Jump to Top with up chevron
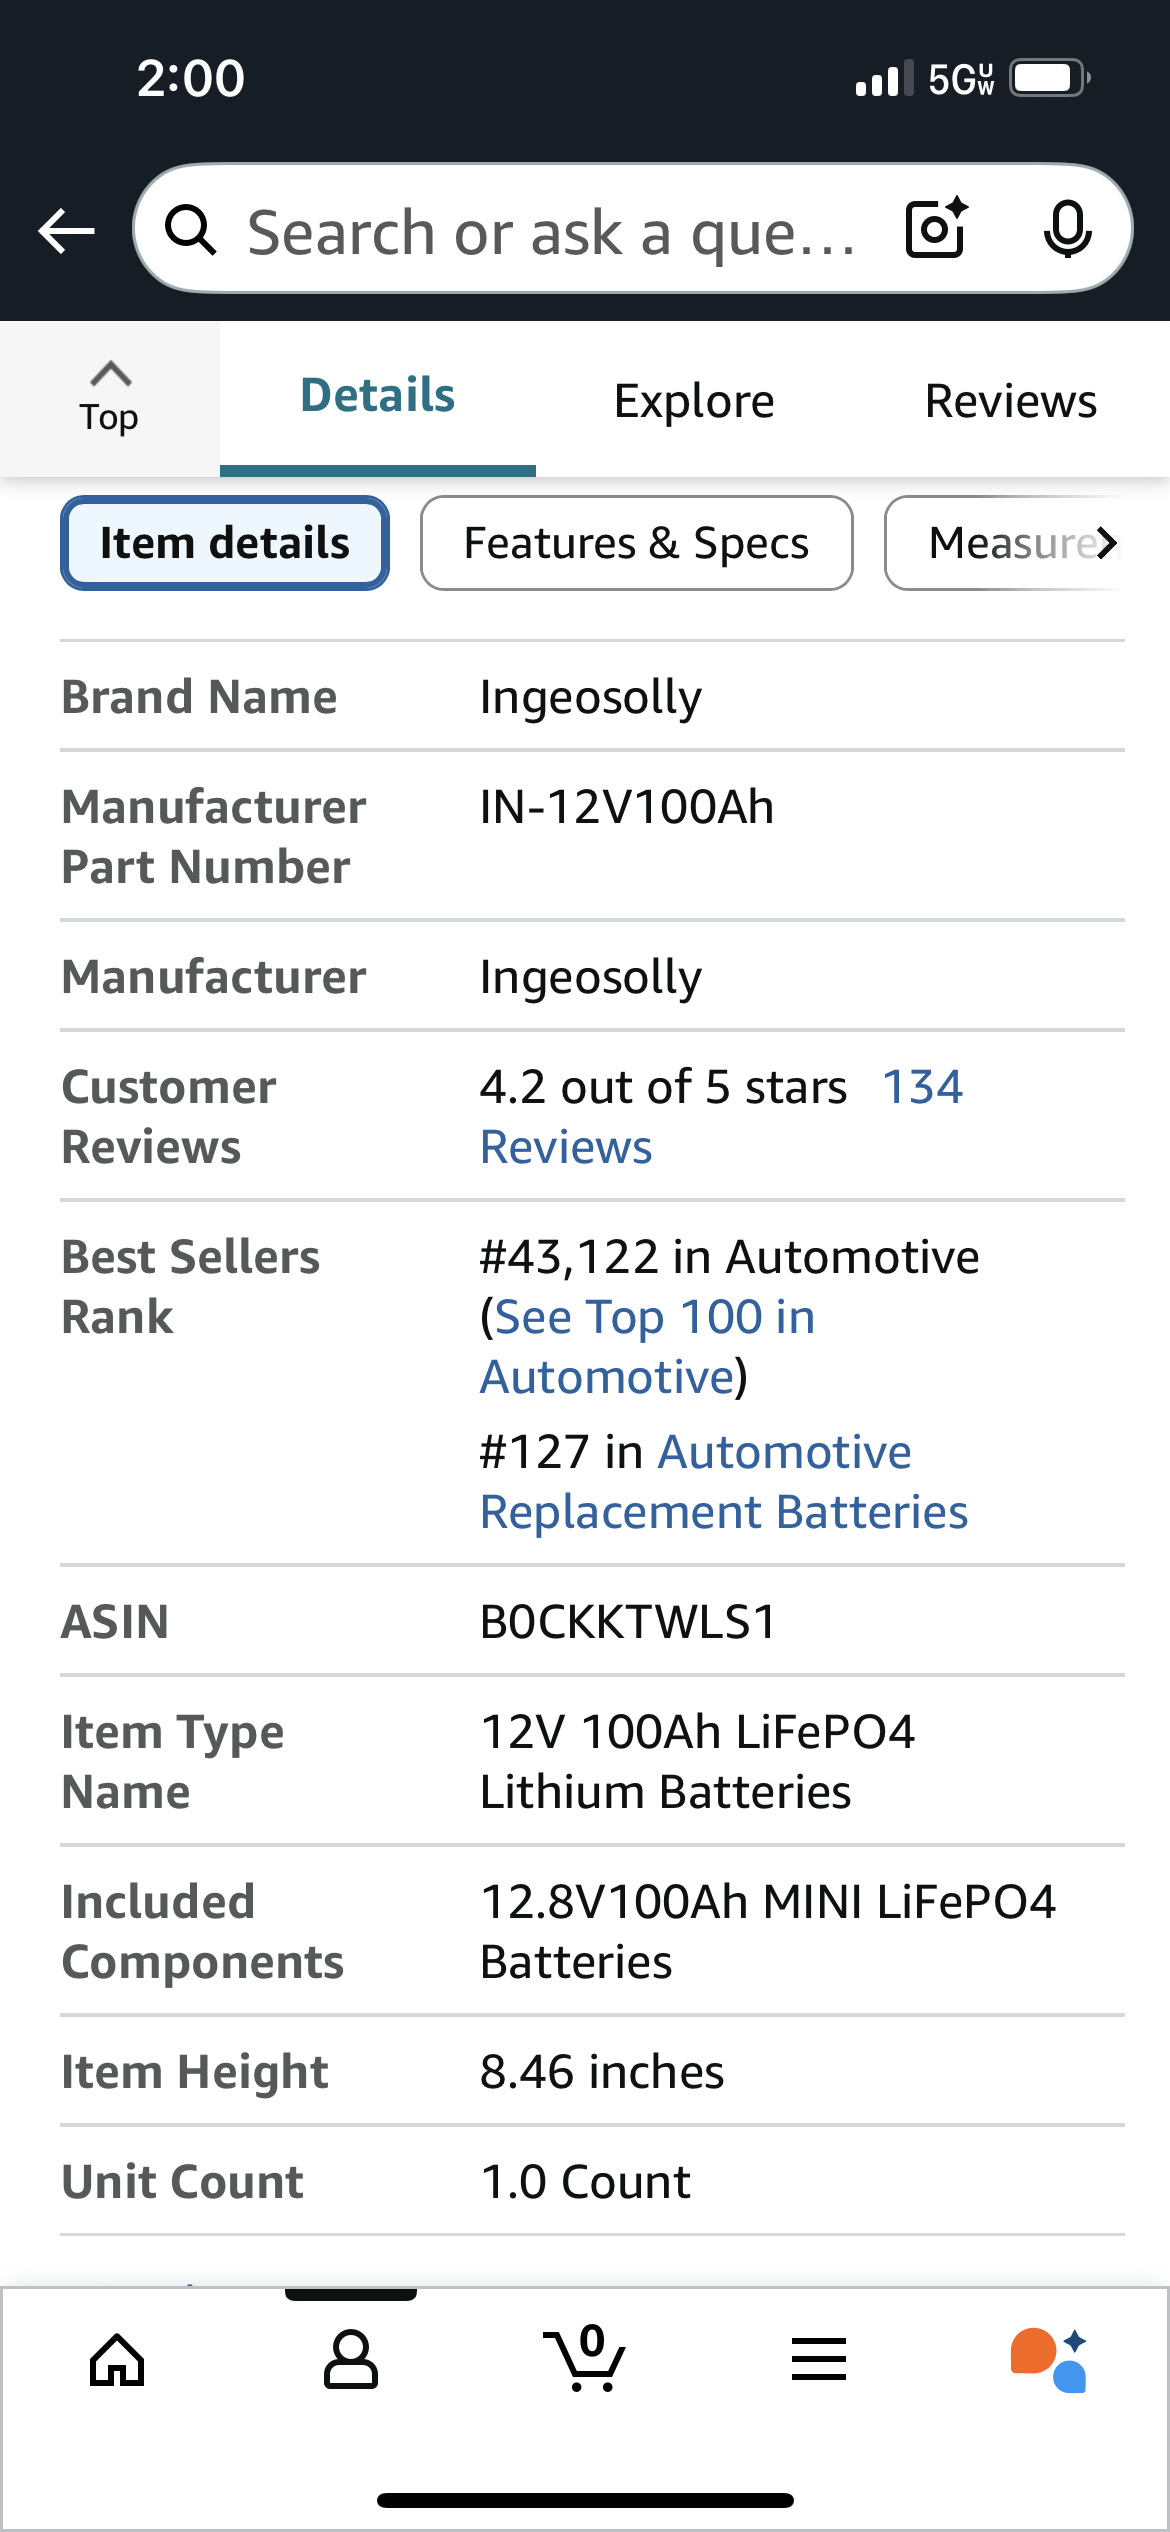 coord(110,398)
